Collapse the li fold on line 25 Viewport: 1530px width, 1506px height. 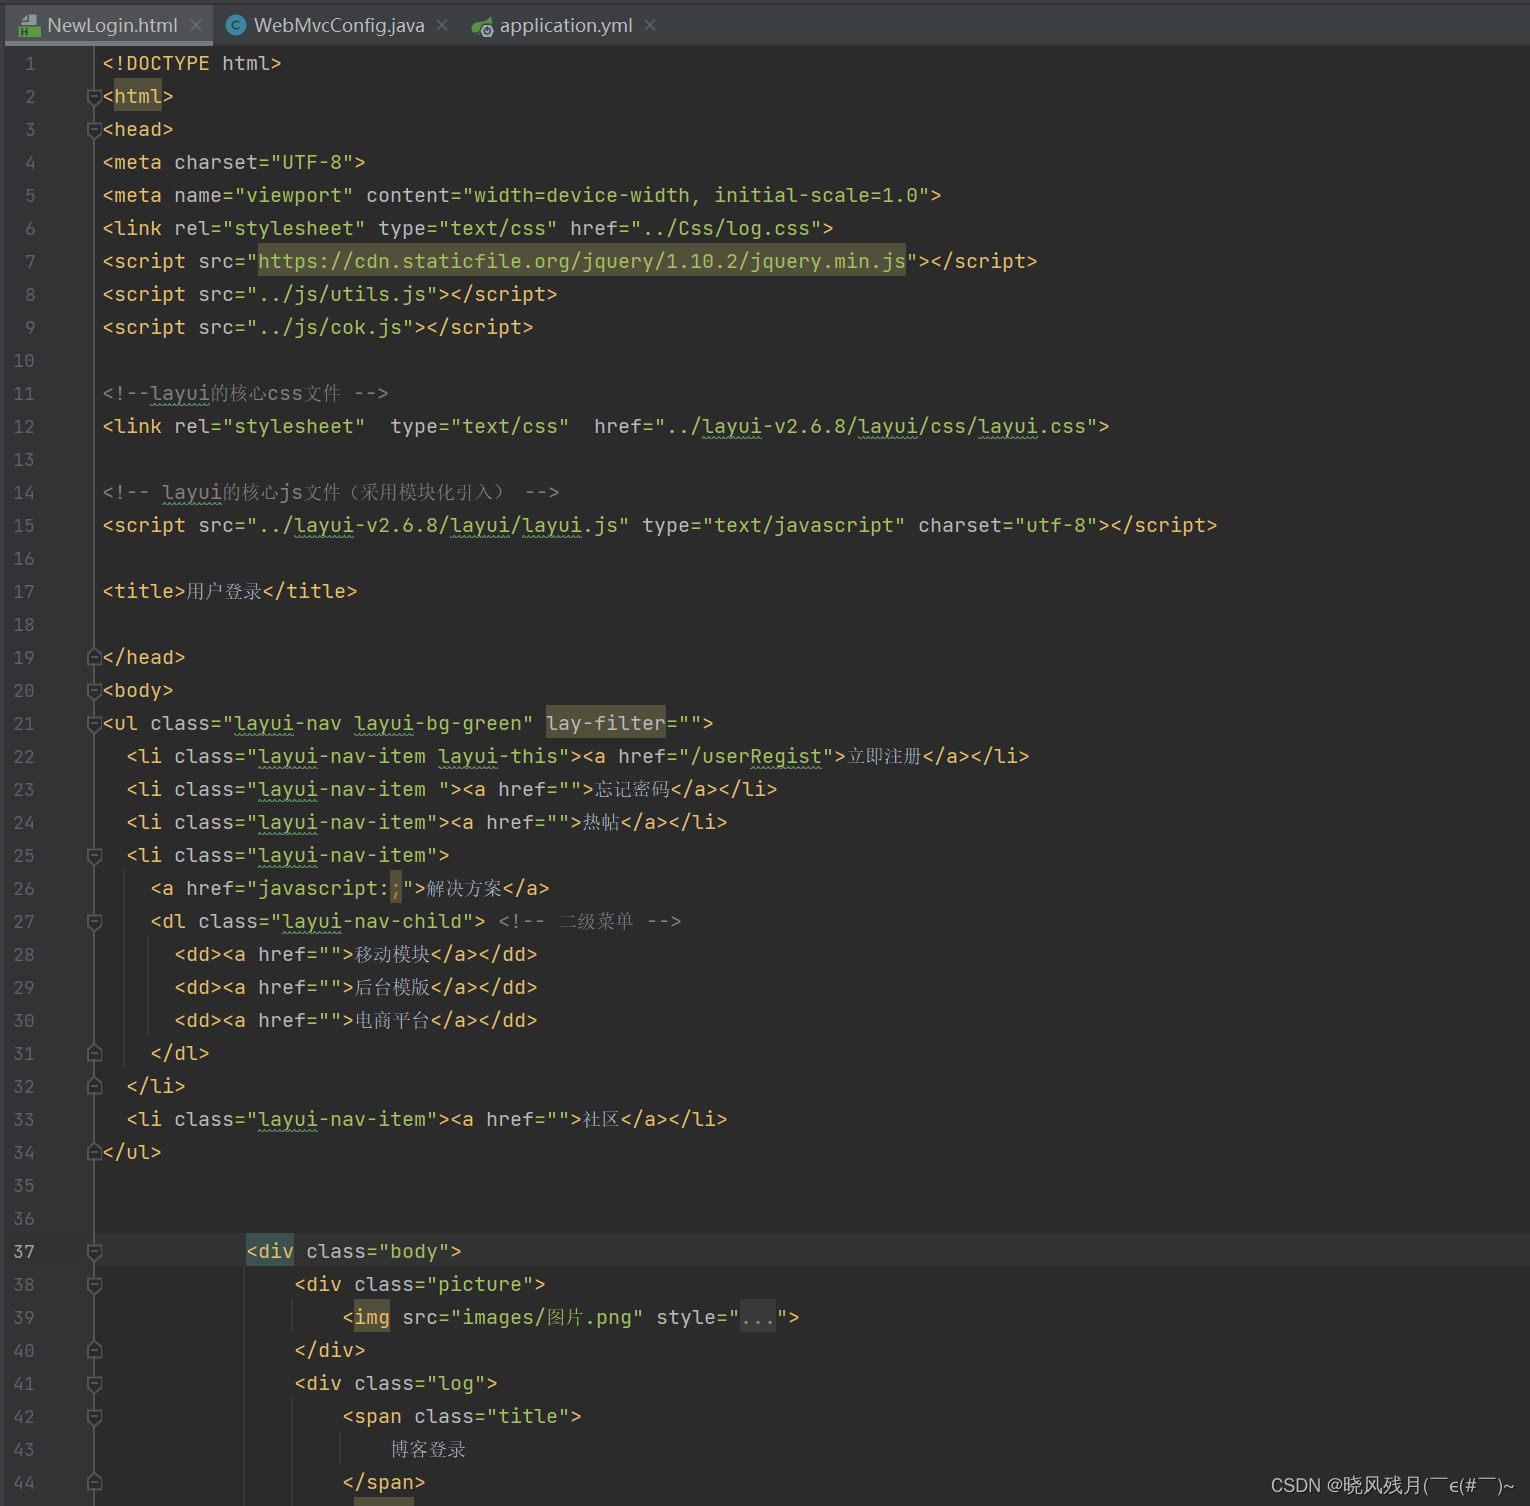coord(94,856)
